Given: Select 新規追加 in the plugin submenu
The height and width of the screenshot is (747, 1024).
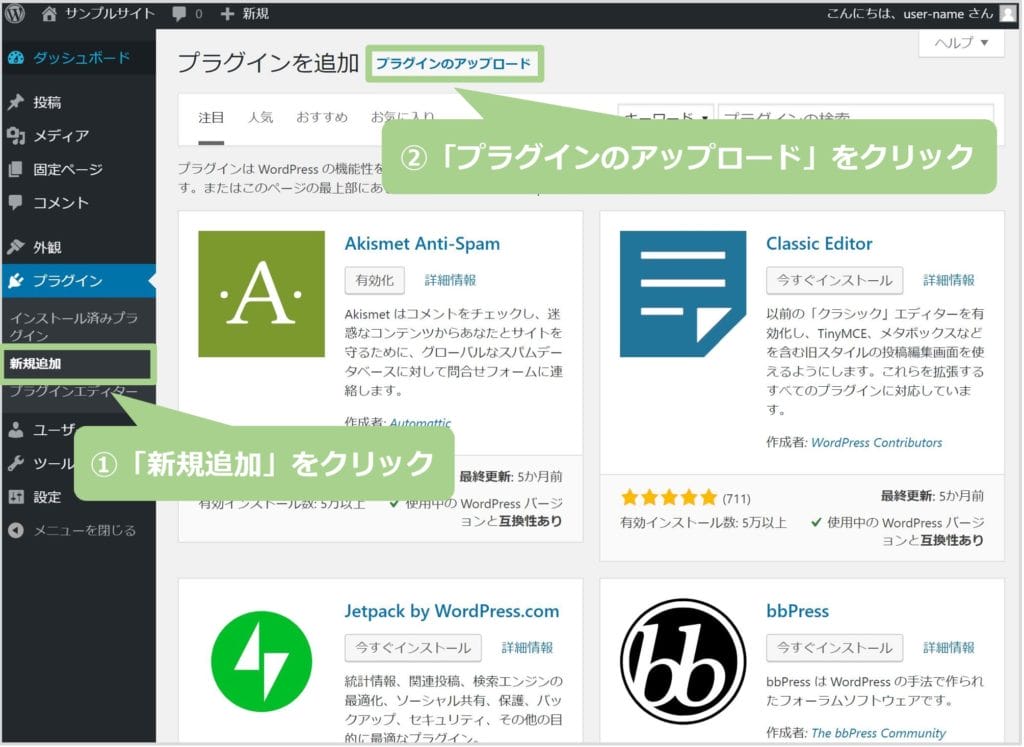Looking at the screenshot, I should [x=35, y=363].
